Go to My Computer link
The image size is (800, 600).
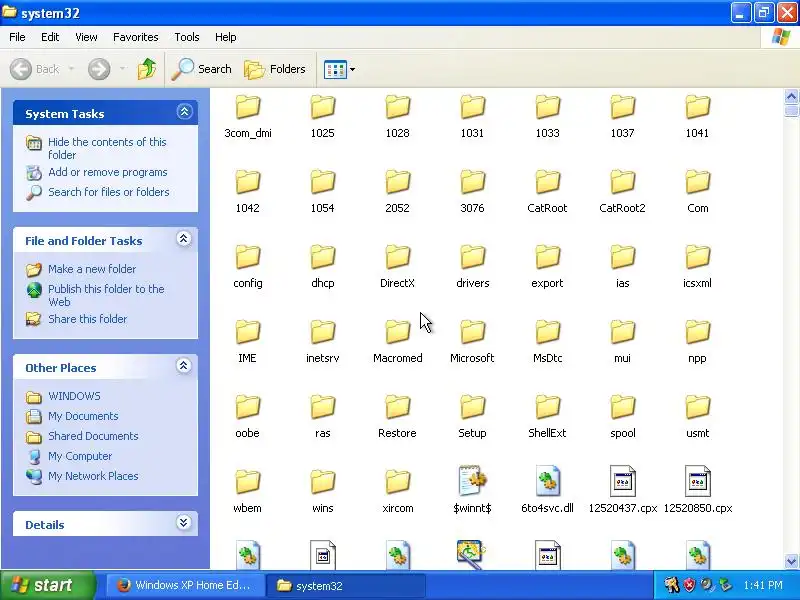(80, 456)
